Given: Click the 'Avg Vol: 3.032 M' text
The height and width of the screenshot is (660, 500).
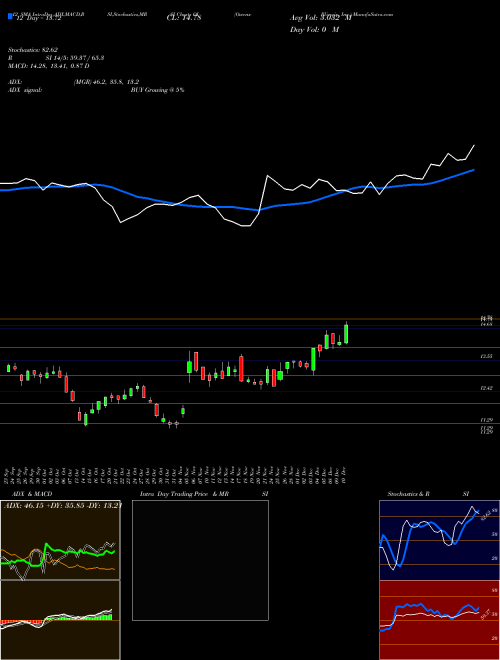Looking at the screenshot, I should (x=320, y=18).
